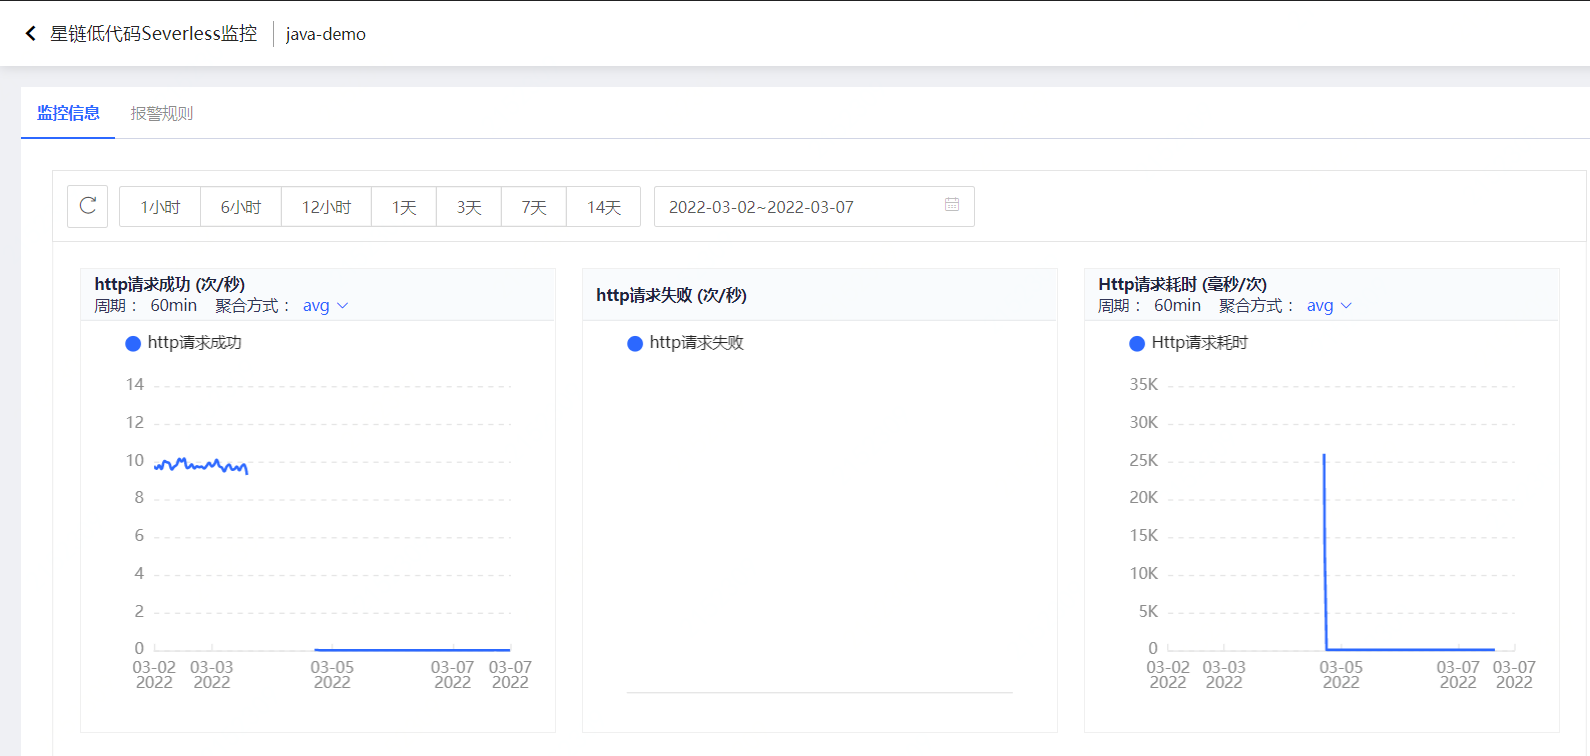Select the 3天 time range
Screen dimensions: 1590x756
tap(469, 207)
